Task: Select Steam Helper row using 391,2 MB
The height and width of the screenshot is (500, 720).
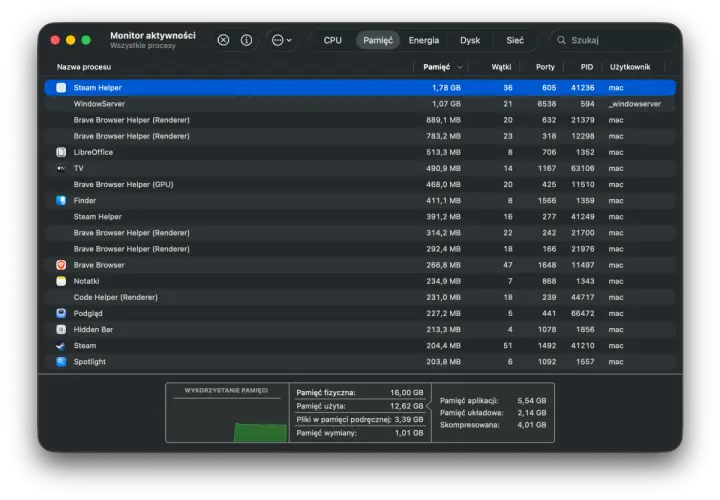Action: coord(360,217)
